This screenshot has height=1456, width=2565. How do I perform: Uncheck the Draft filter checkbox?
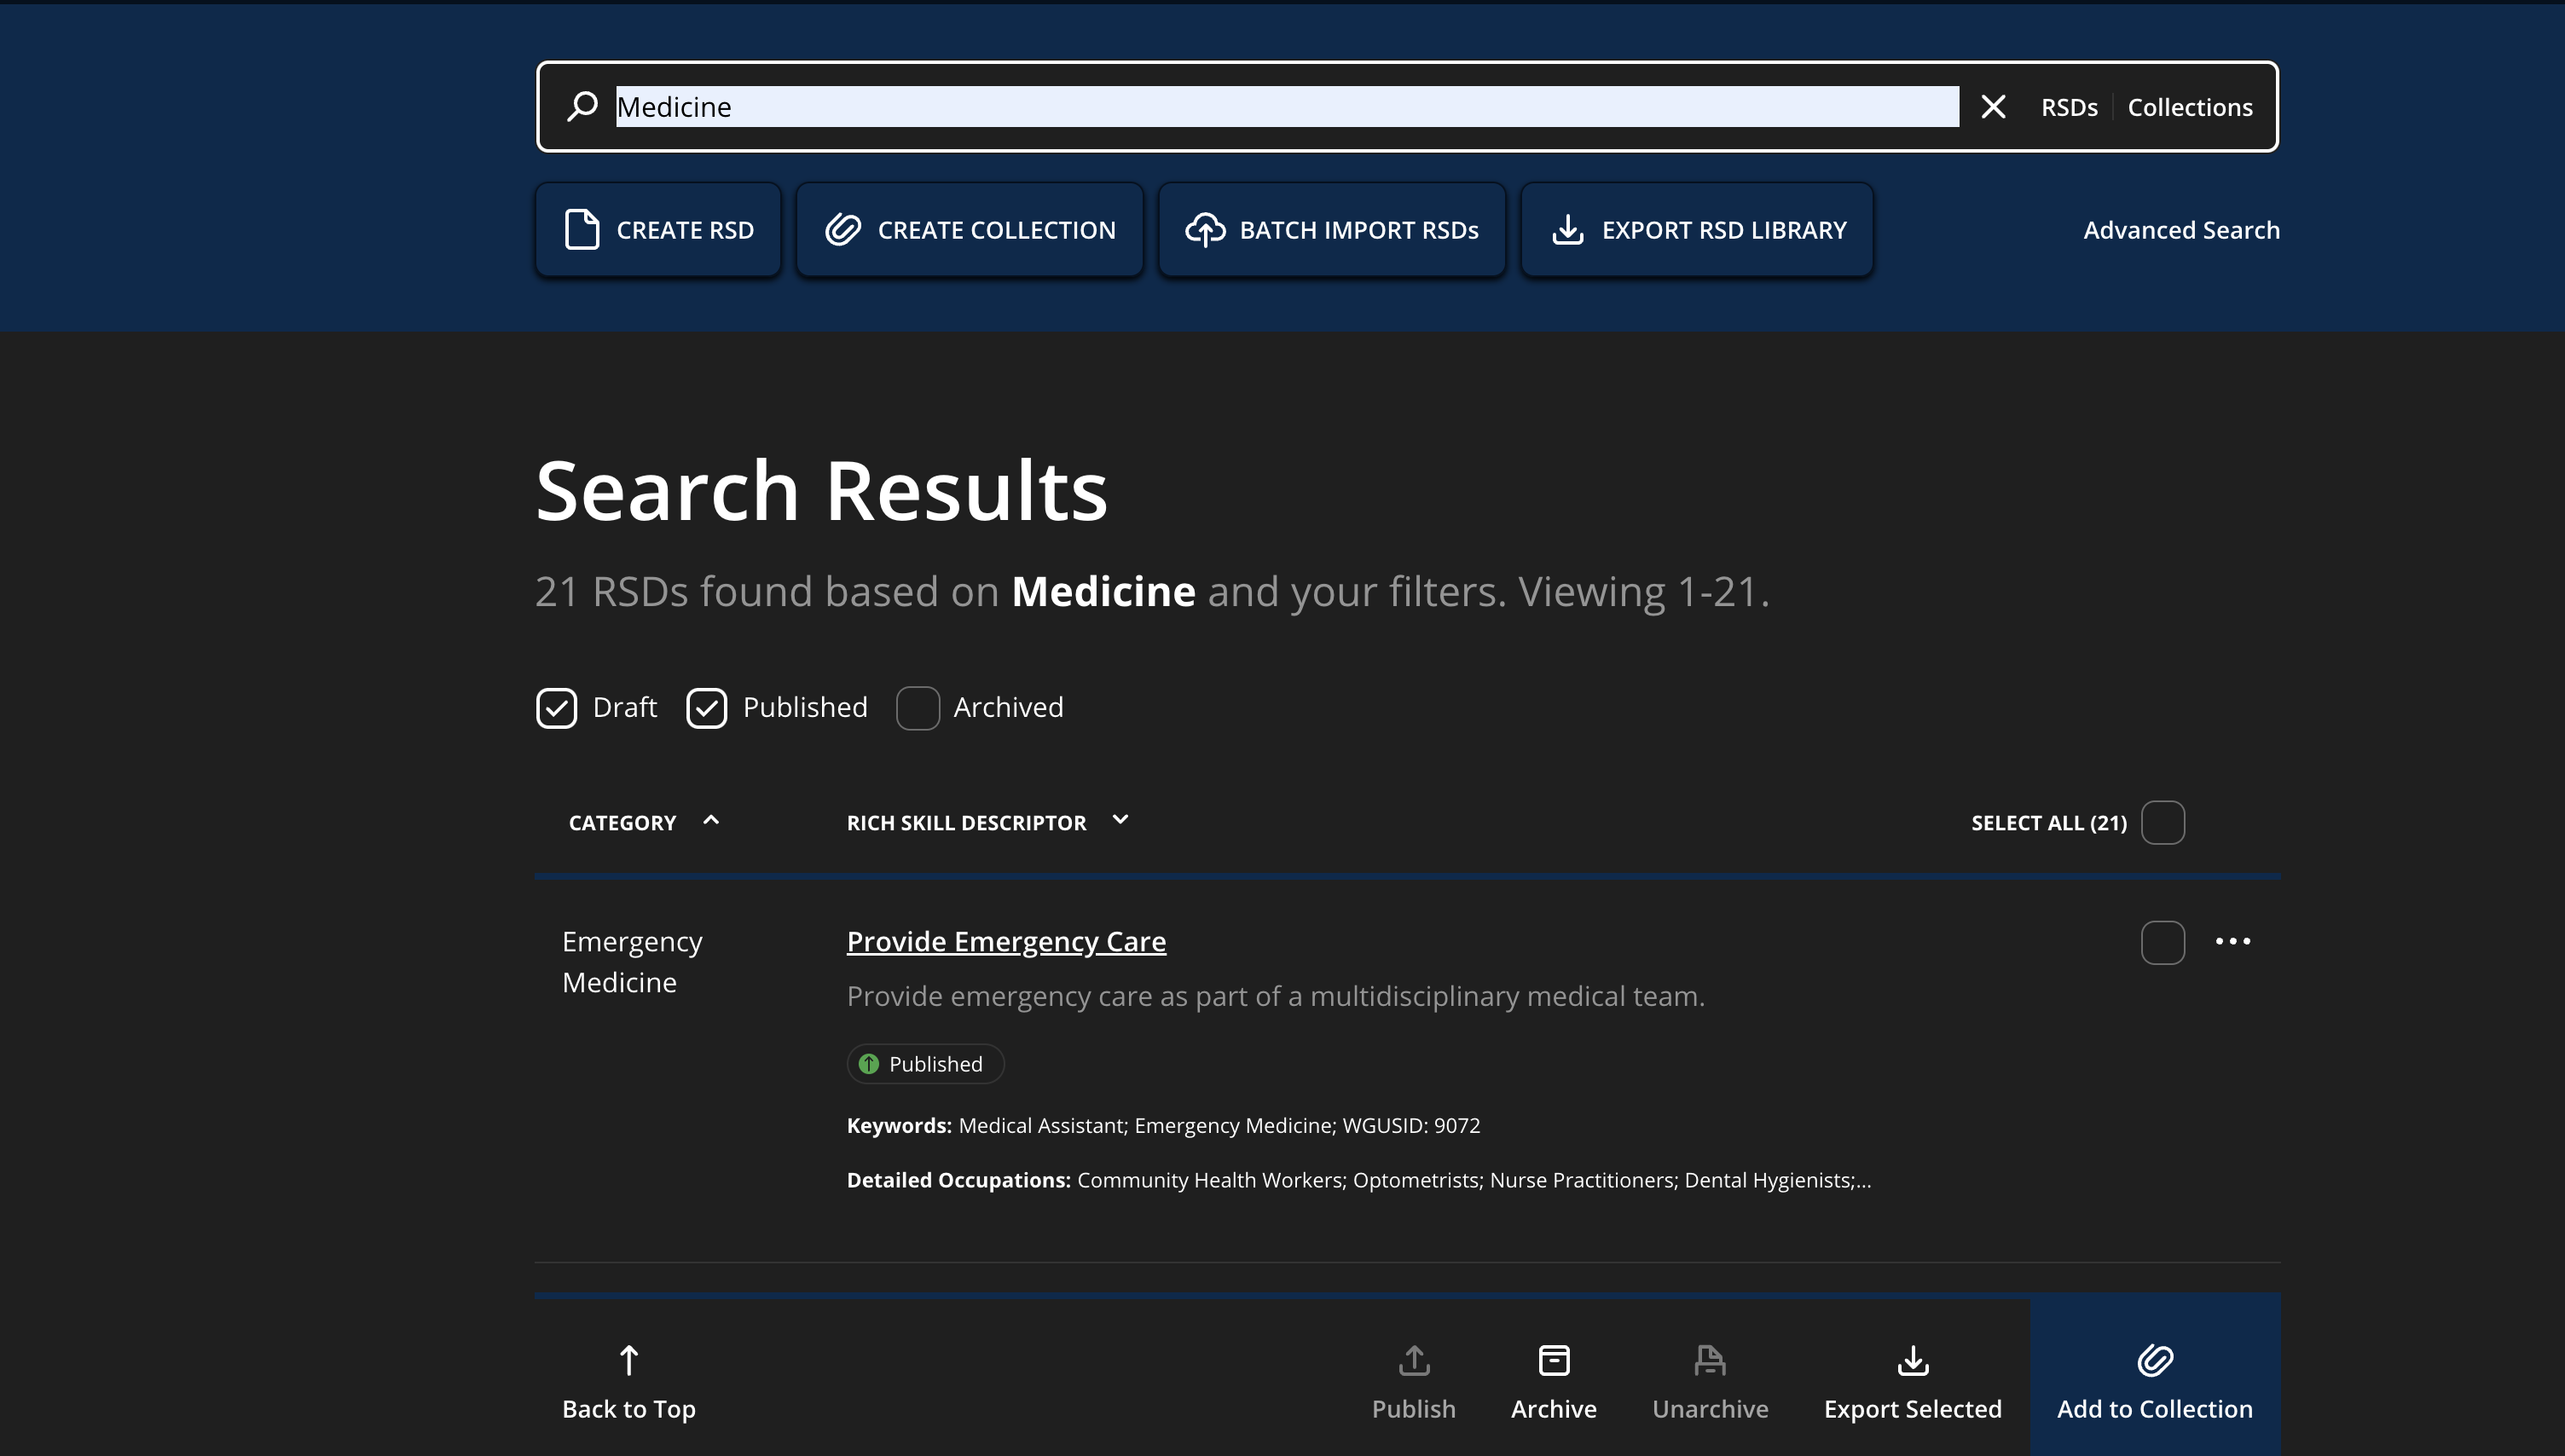pos(557,708)
